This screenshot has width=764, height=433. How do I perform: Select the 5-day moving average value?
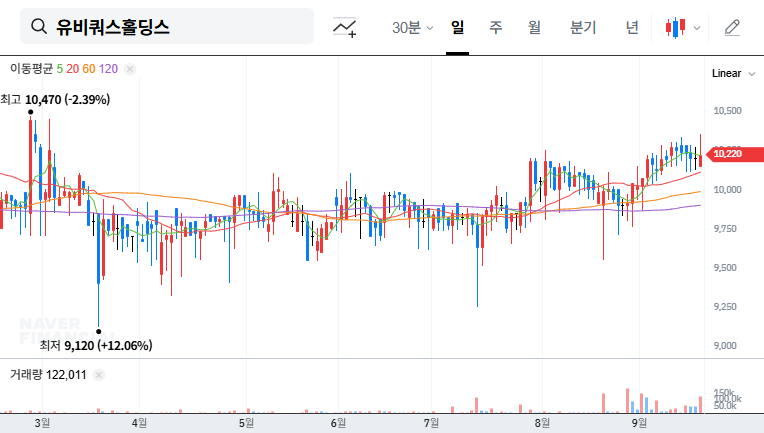click(x=59, y=69)
